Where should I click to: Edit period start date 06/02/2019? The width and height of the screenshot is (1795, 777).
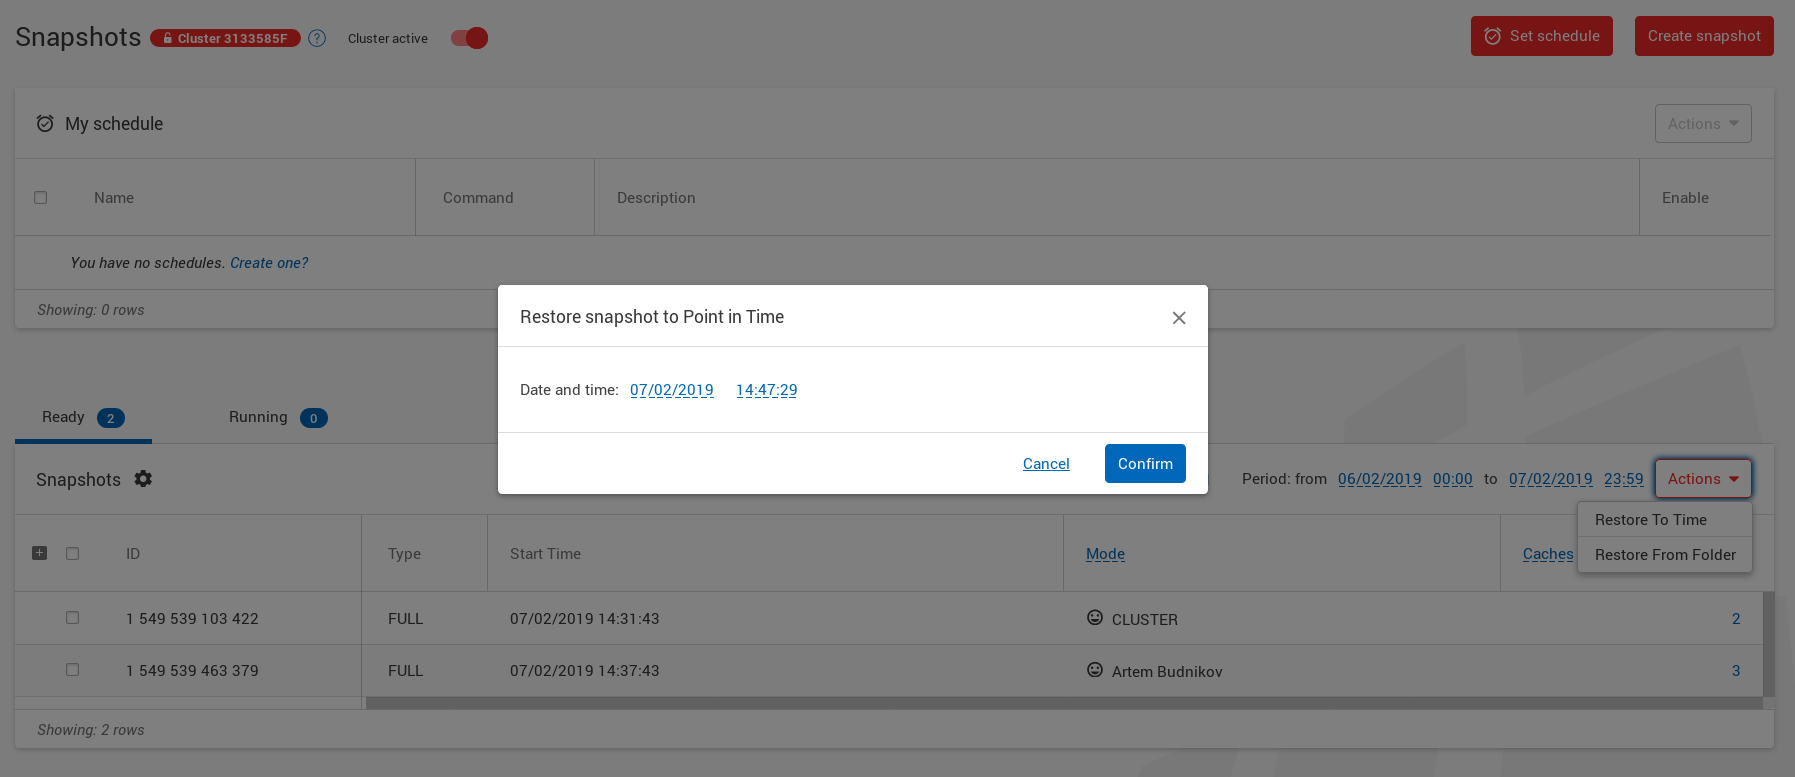1380,479
